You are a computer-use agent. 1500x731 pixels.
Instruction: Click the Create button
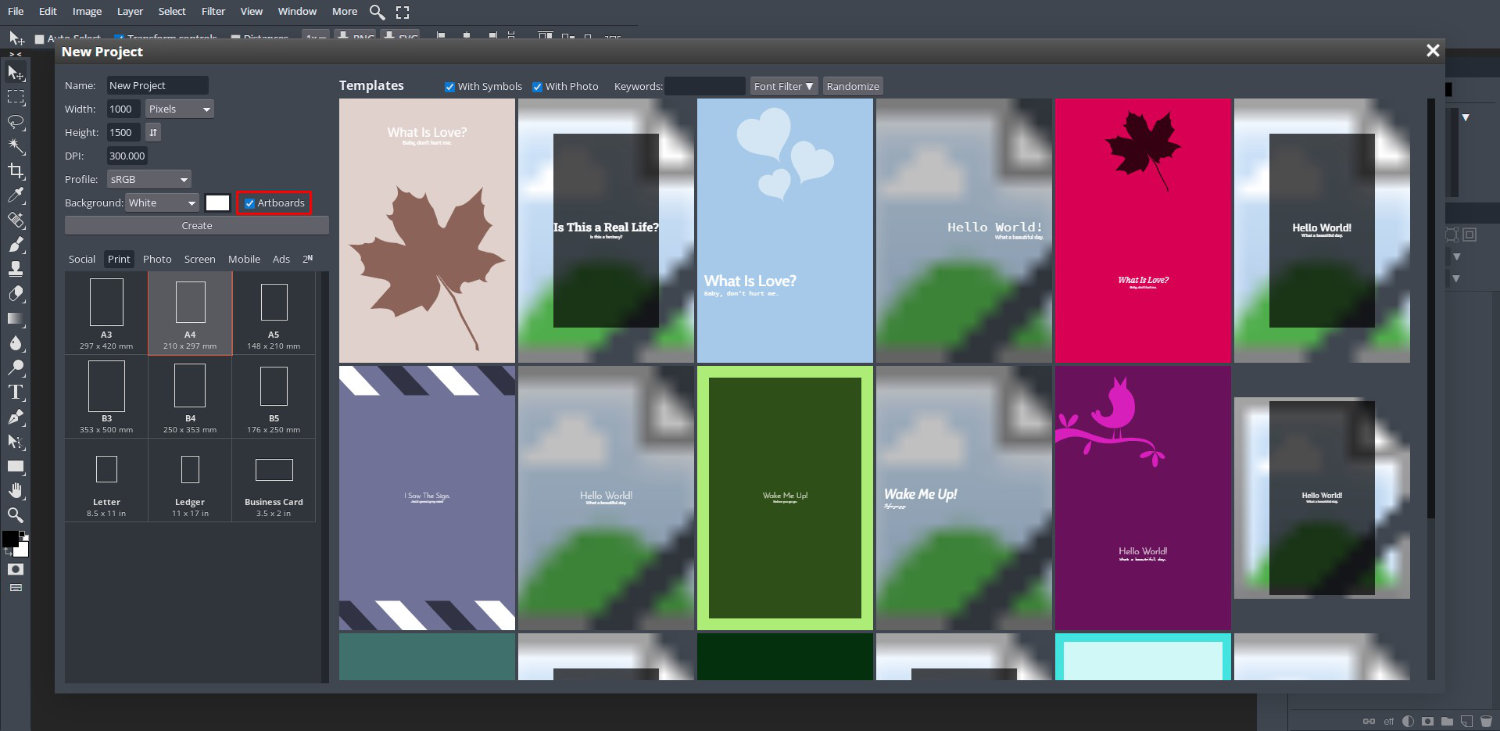[x=197, y=226]
